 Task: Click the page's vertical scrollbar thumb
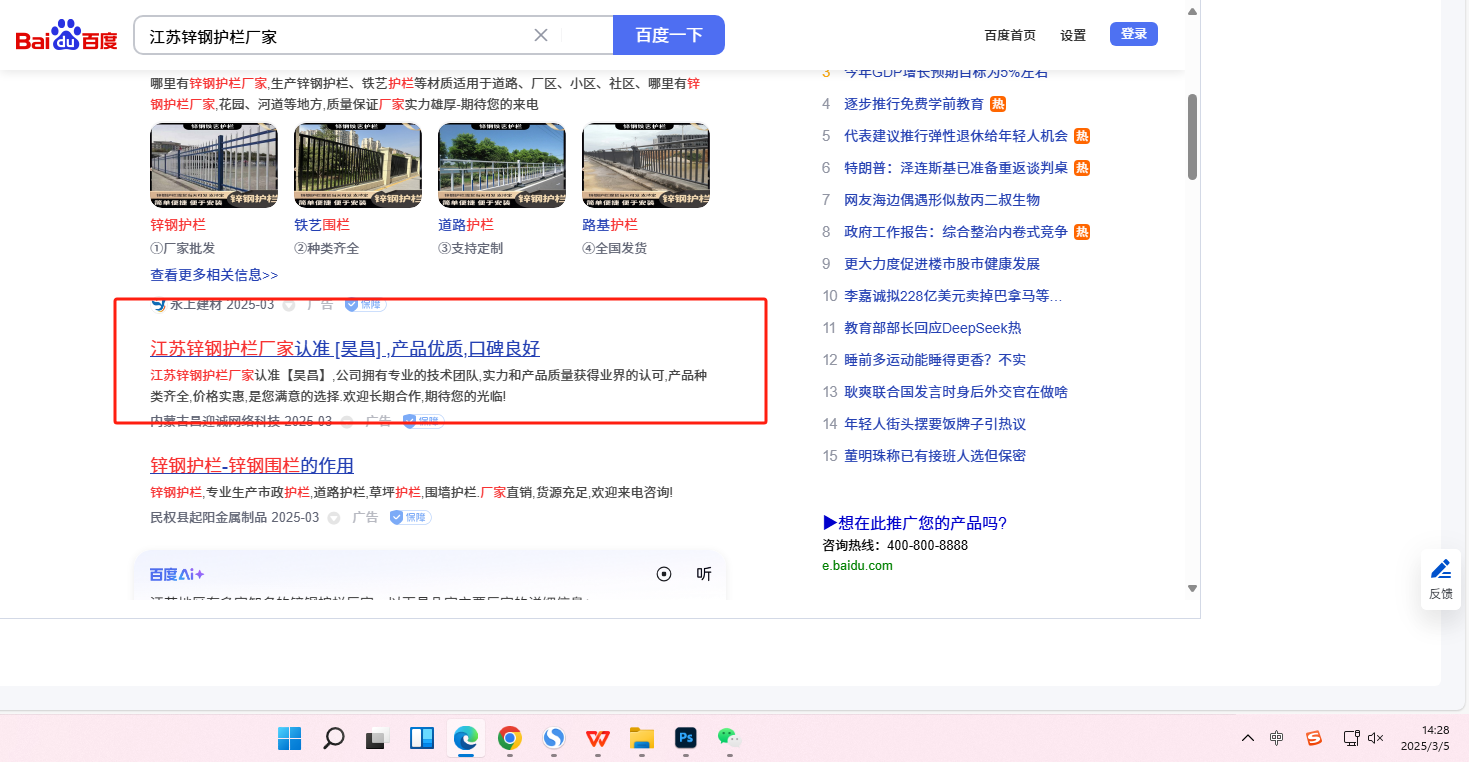(x=1191, y=136)
